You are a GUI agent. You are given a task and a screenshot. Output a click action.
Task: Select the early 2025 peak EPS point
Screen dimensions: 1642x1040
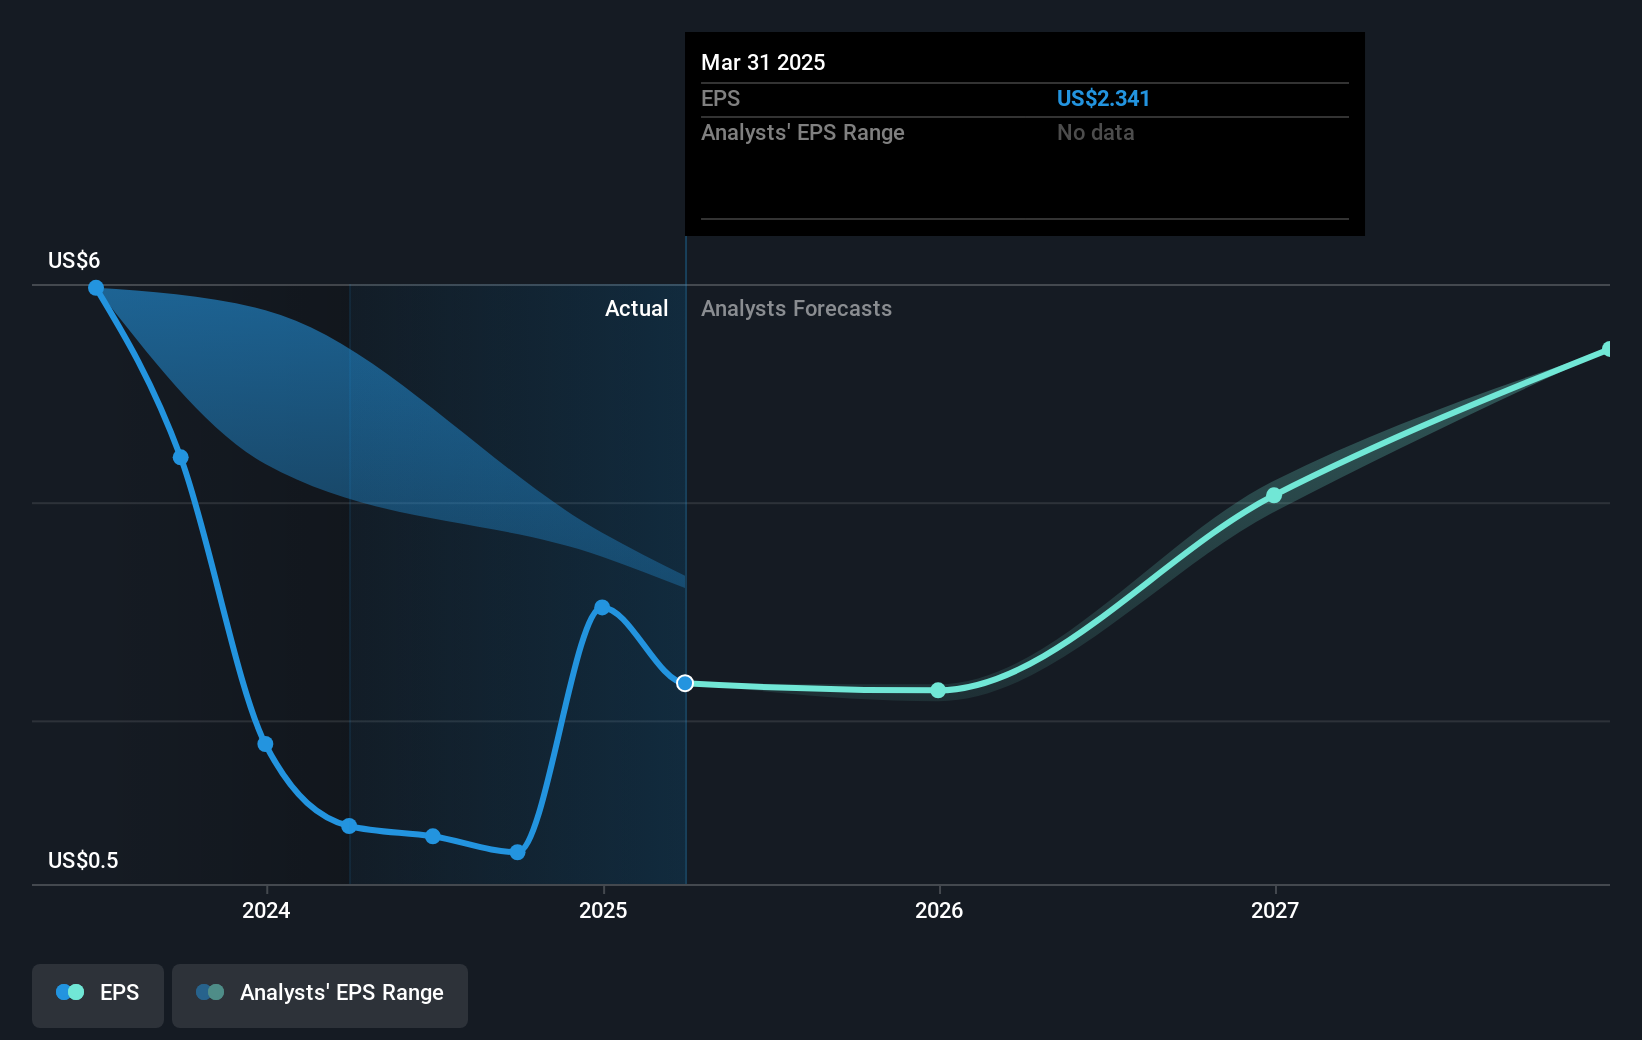tap(602, 607)
